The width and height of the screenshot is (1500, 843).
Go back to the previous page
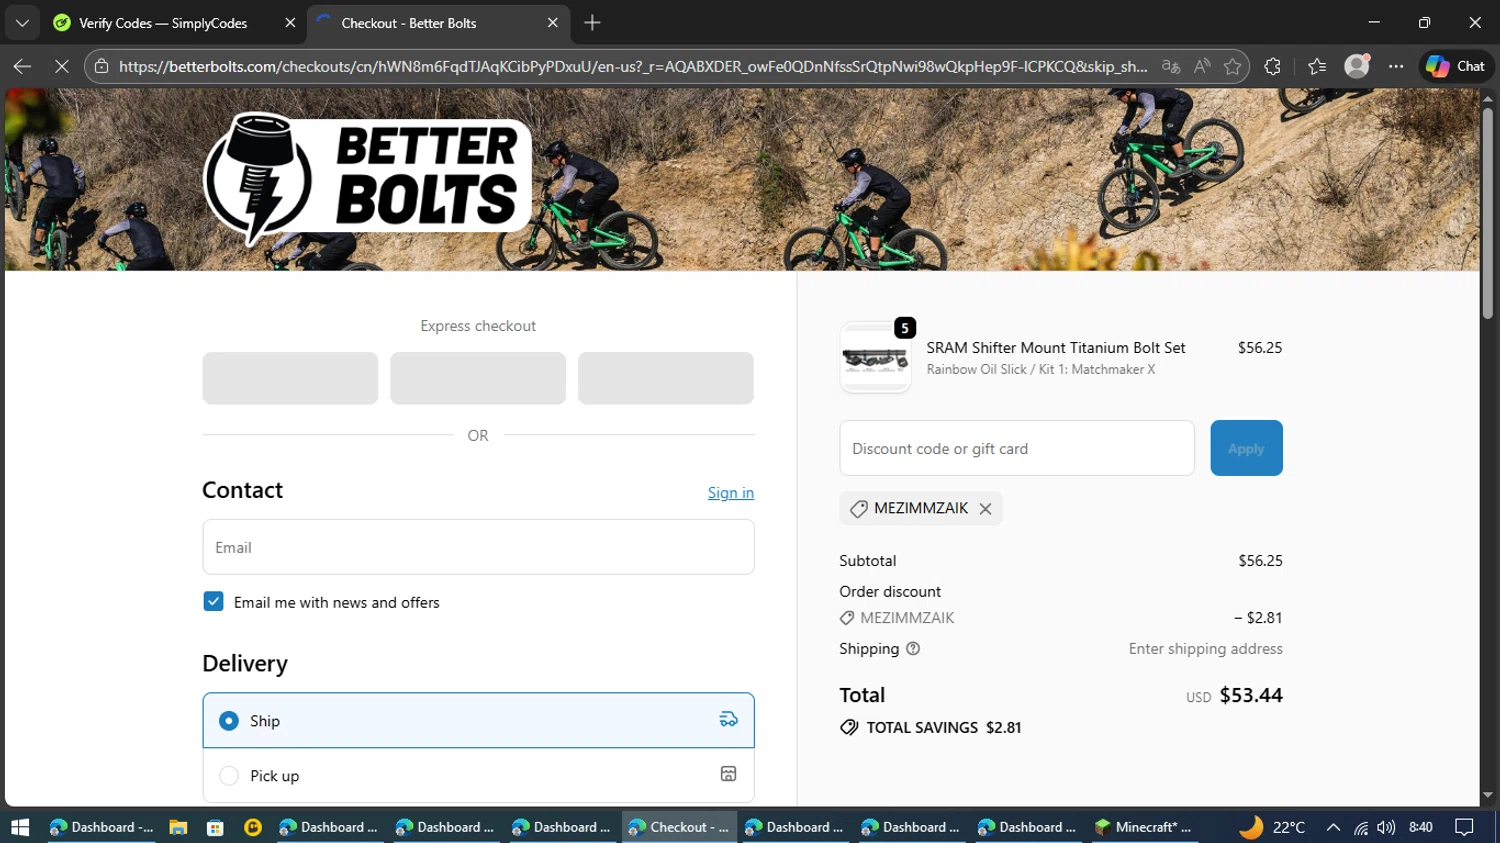[22, 66]
